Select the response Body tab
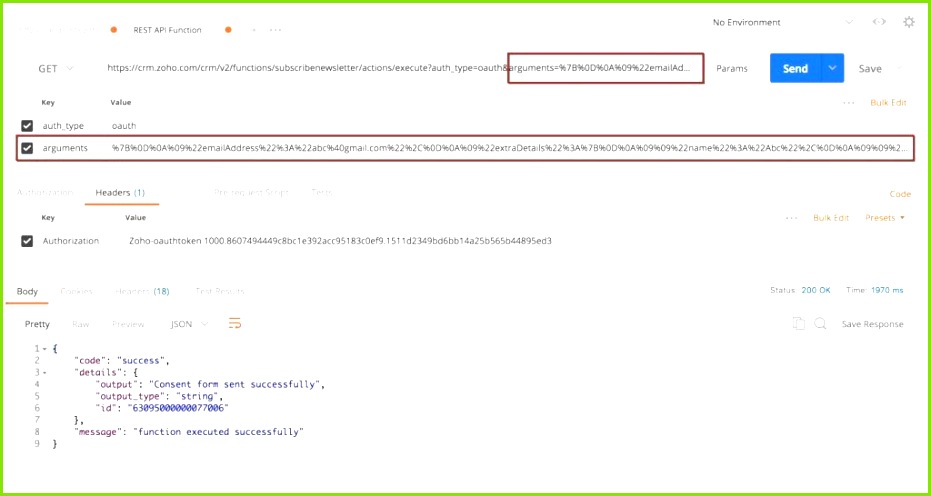 click(x=27, y=291)
